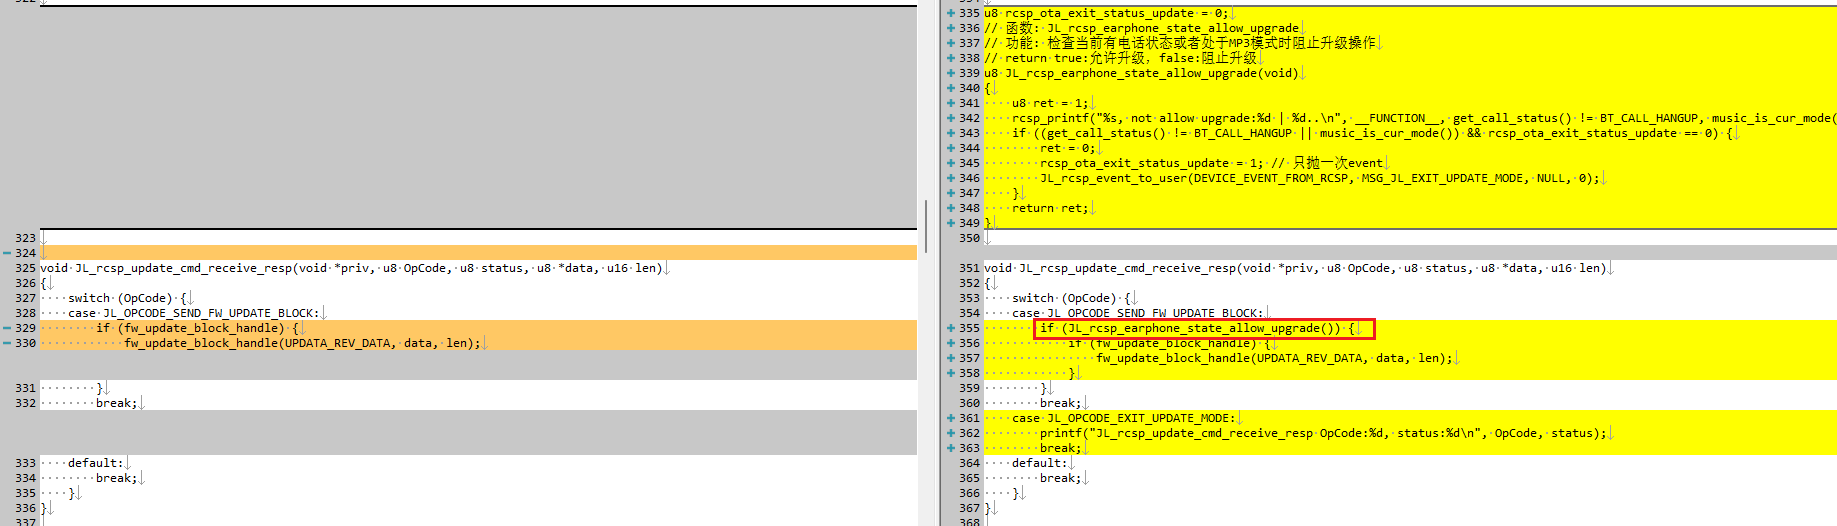Click the plus diff marker beside line 363
The height and width of the screenshot is (526, 1837).
(x=950, y=448)
